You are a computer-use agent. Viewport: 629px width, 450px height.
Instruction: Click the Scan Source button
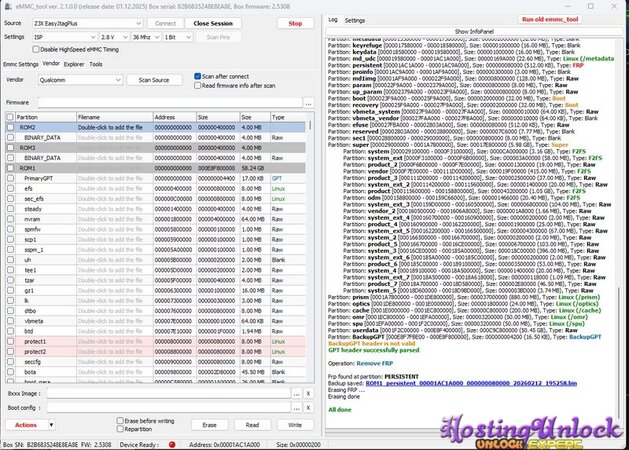point(153,80)
